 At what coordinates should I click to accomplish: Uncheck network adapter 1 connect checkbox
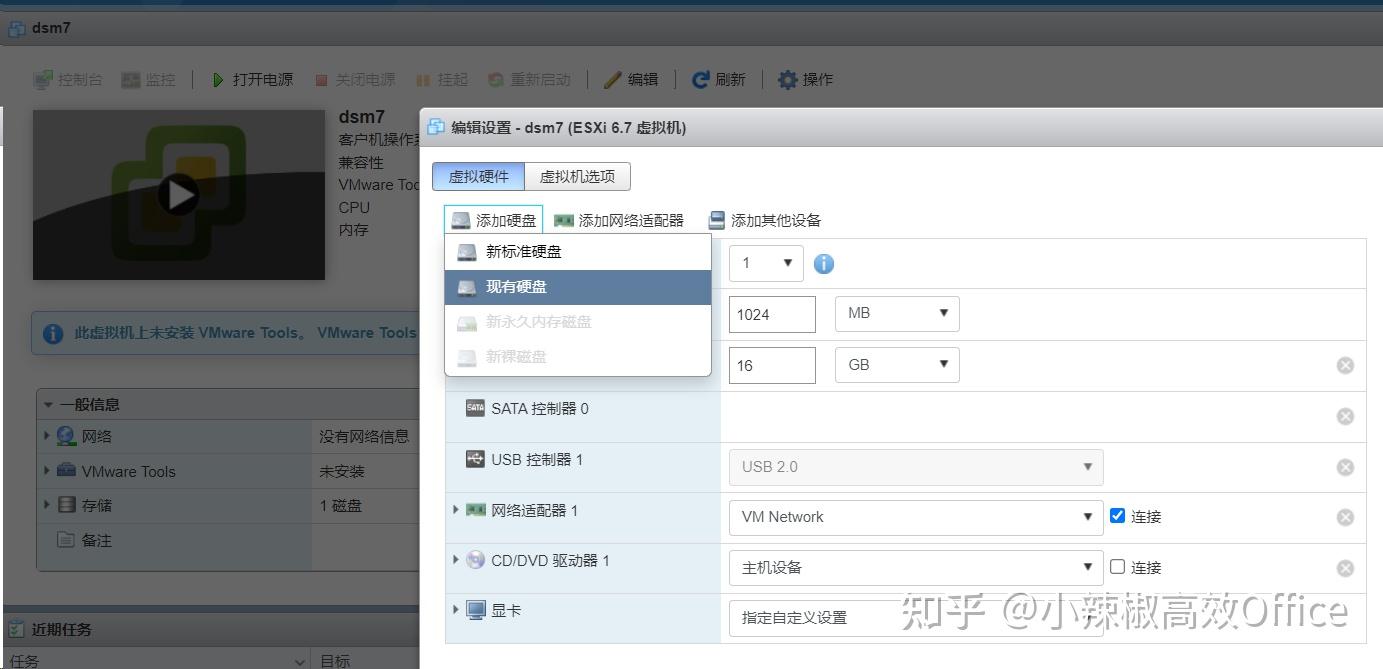(x=1118, y=516)
